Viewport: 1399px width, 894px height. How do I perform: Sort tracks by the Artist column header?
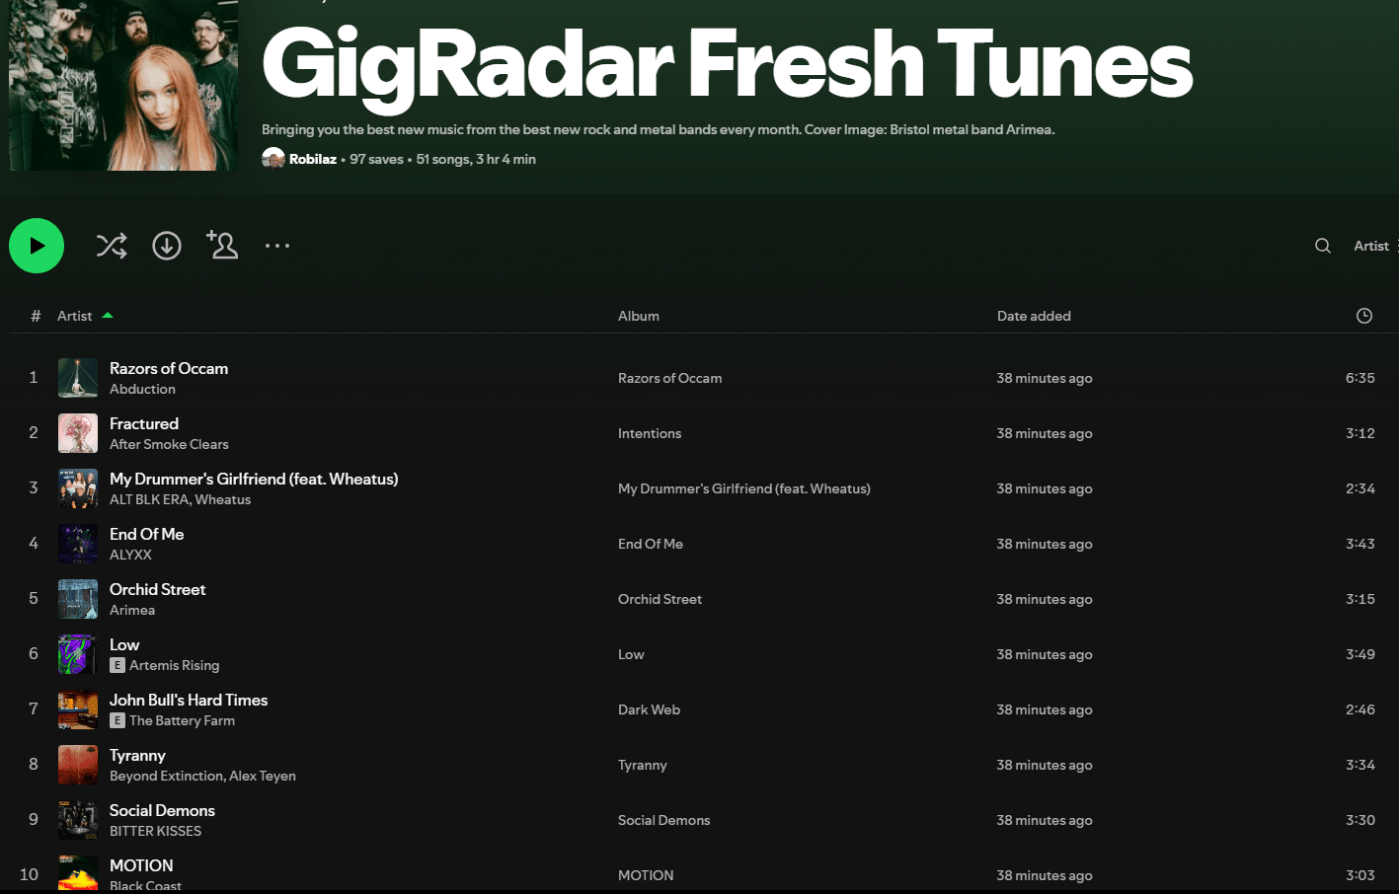(x=75, y=316)
